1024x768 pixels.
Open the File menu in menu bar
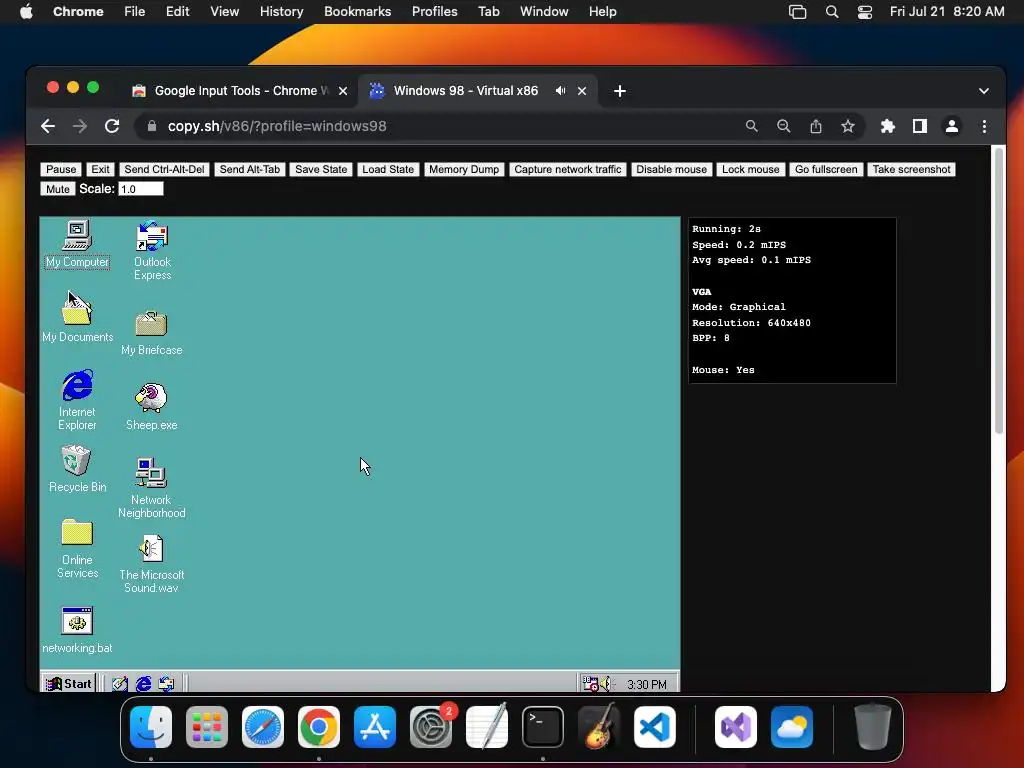(135, 11)
